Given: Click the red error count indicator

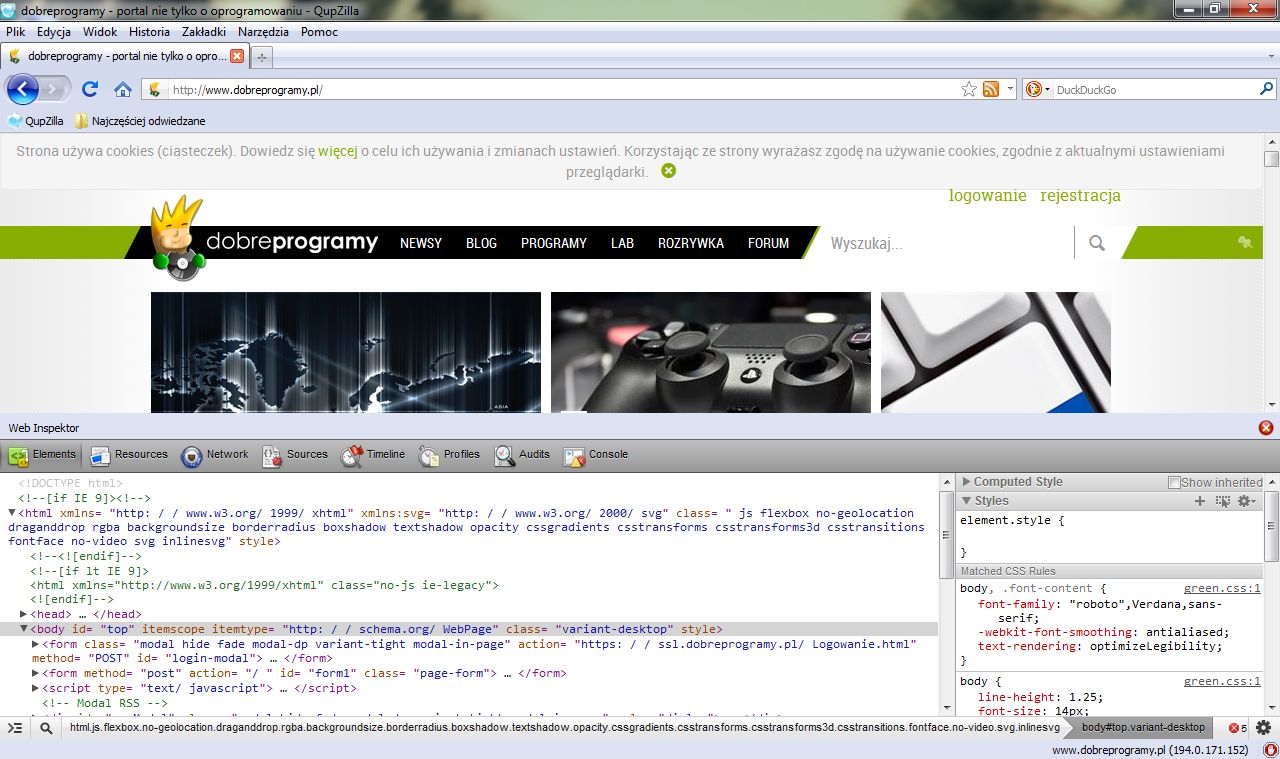Looking at the screenshot, I should coord(1237,728).
